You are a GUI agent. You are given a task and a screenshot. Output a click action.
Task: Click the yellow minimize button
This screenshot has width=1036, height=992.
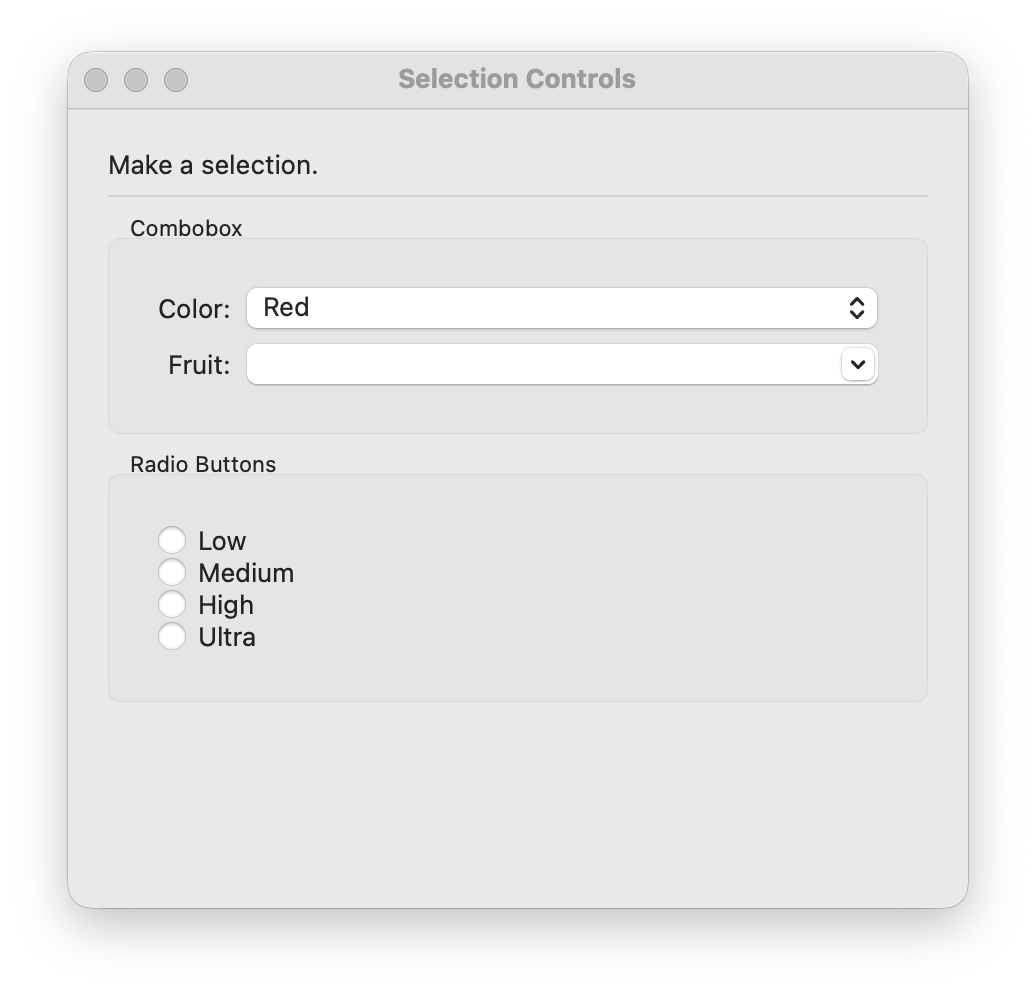coord(136,79)
